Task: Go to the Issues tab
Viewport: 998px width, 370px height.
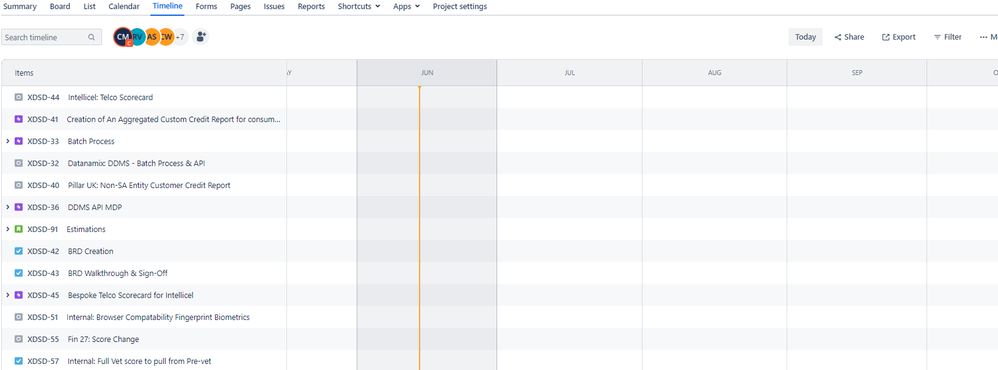Action: [274, 6]
